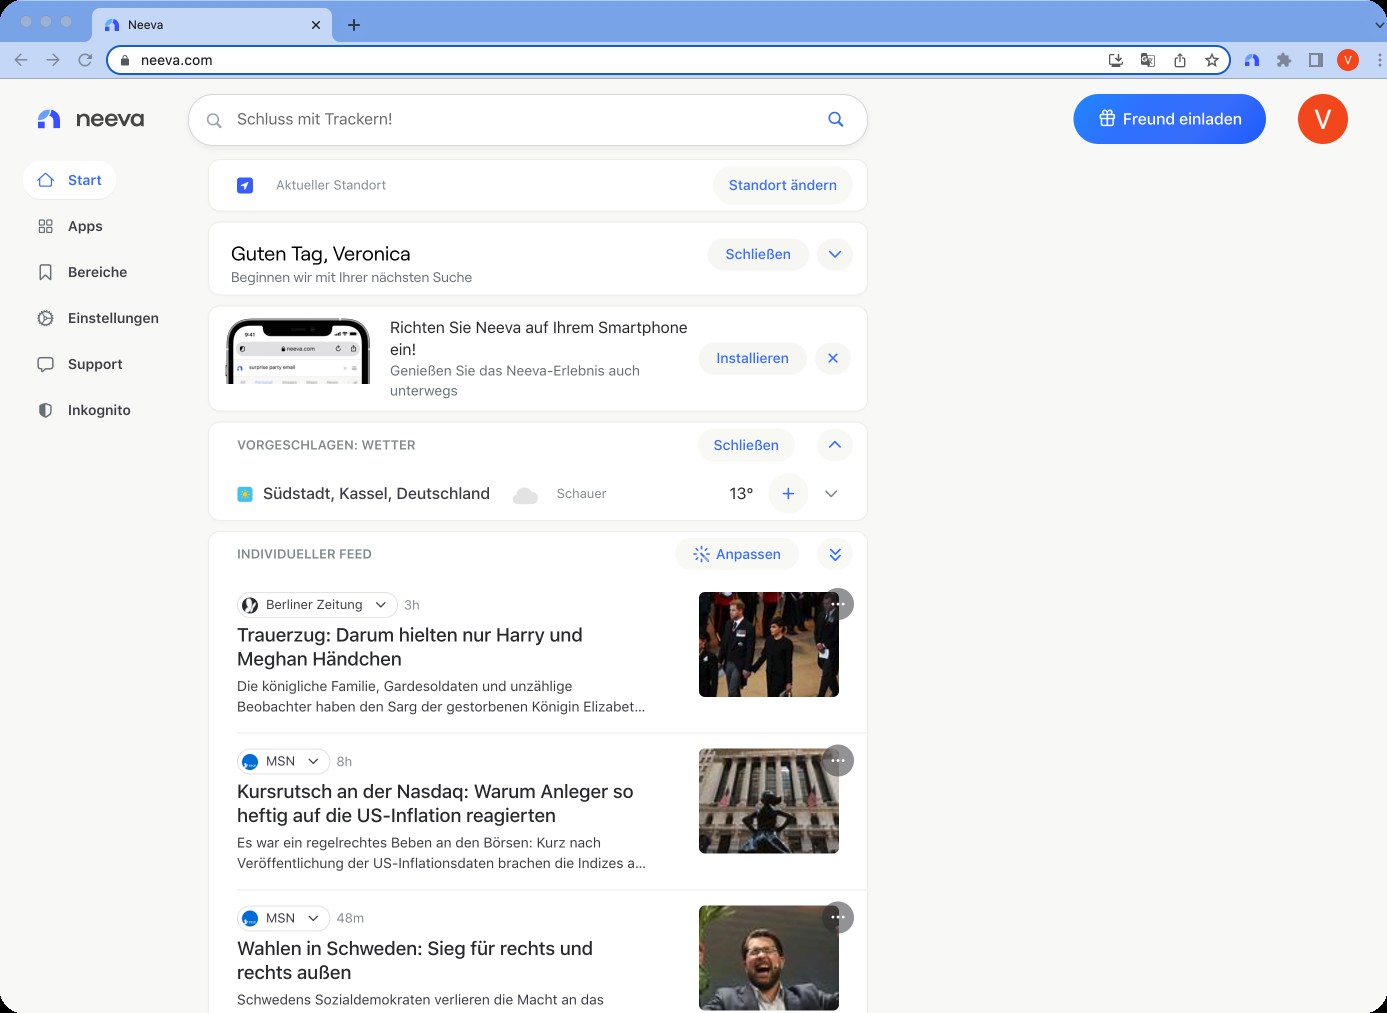Click Südstadt, Kassel, Deutschland weather location
Image resolution: width=1387 pixels, height=1013 pixels.
[x=376, y=494]
